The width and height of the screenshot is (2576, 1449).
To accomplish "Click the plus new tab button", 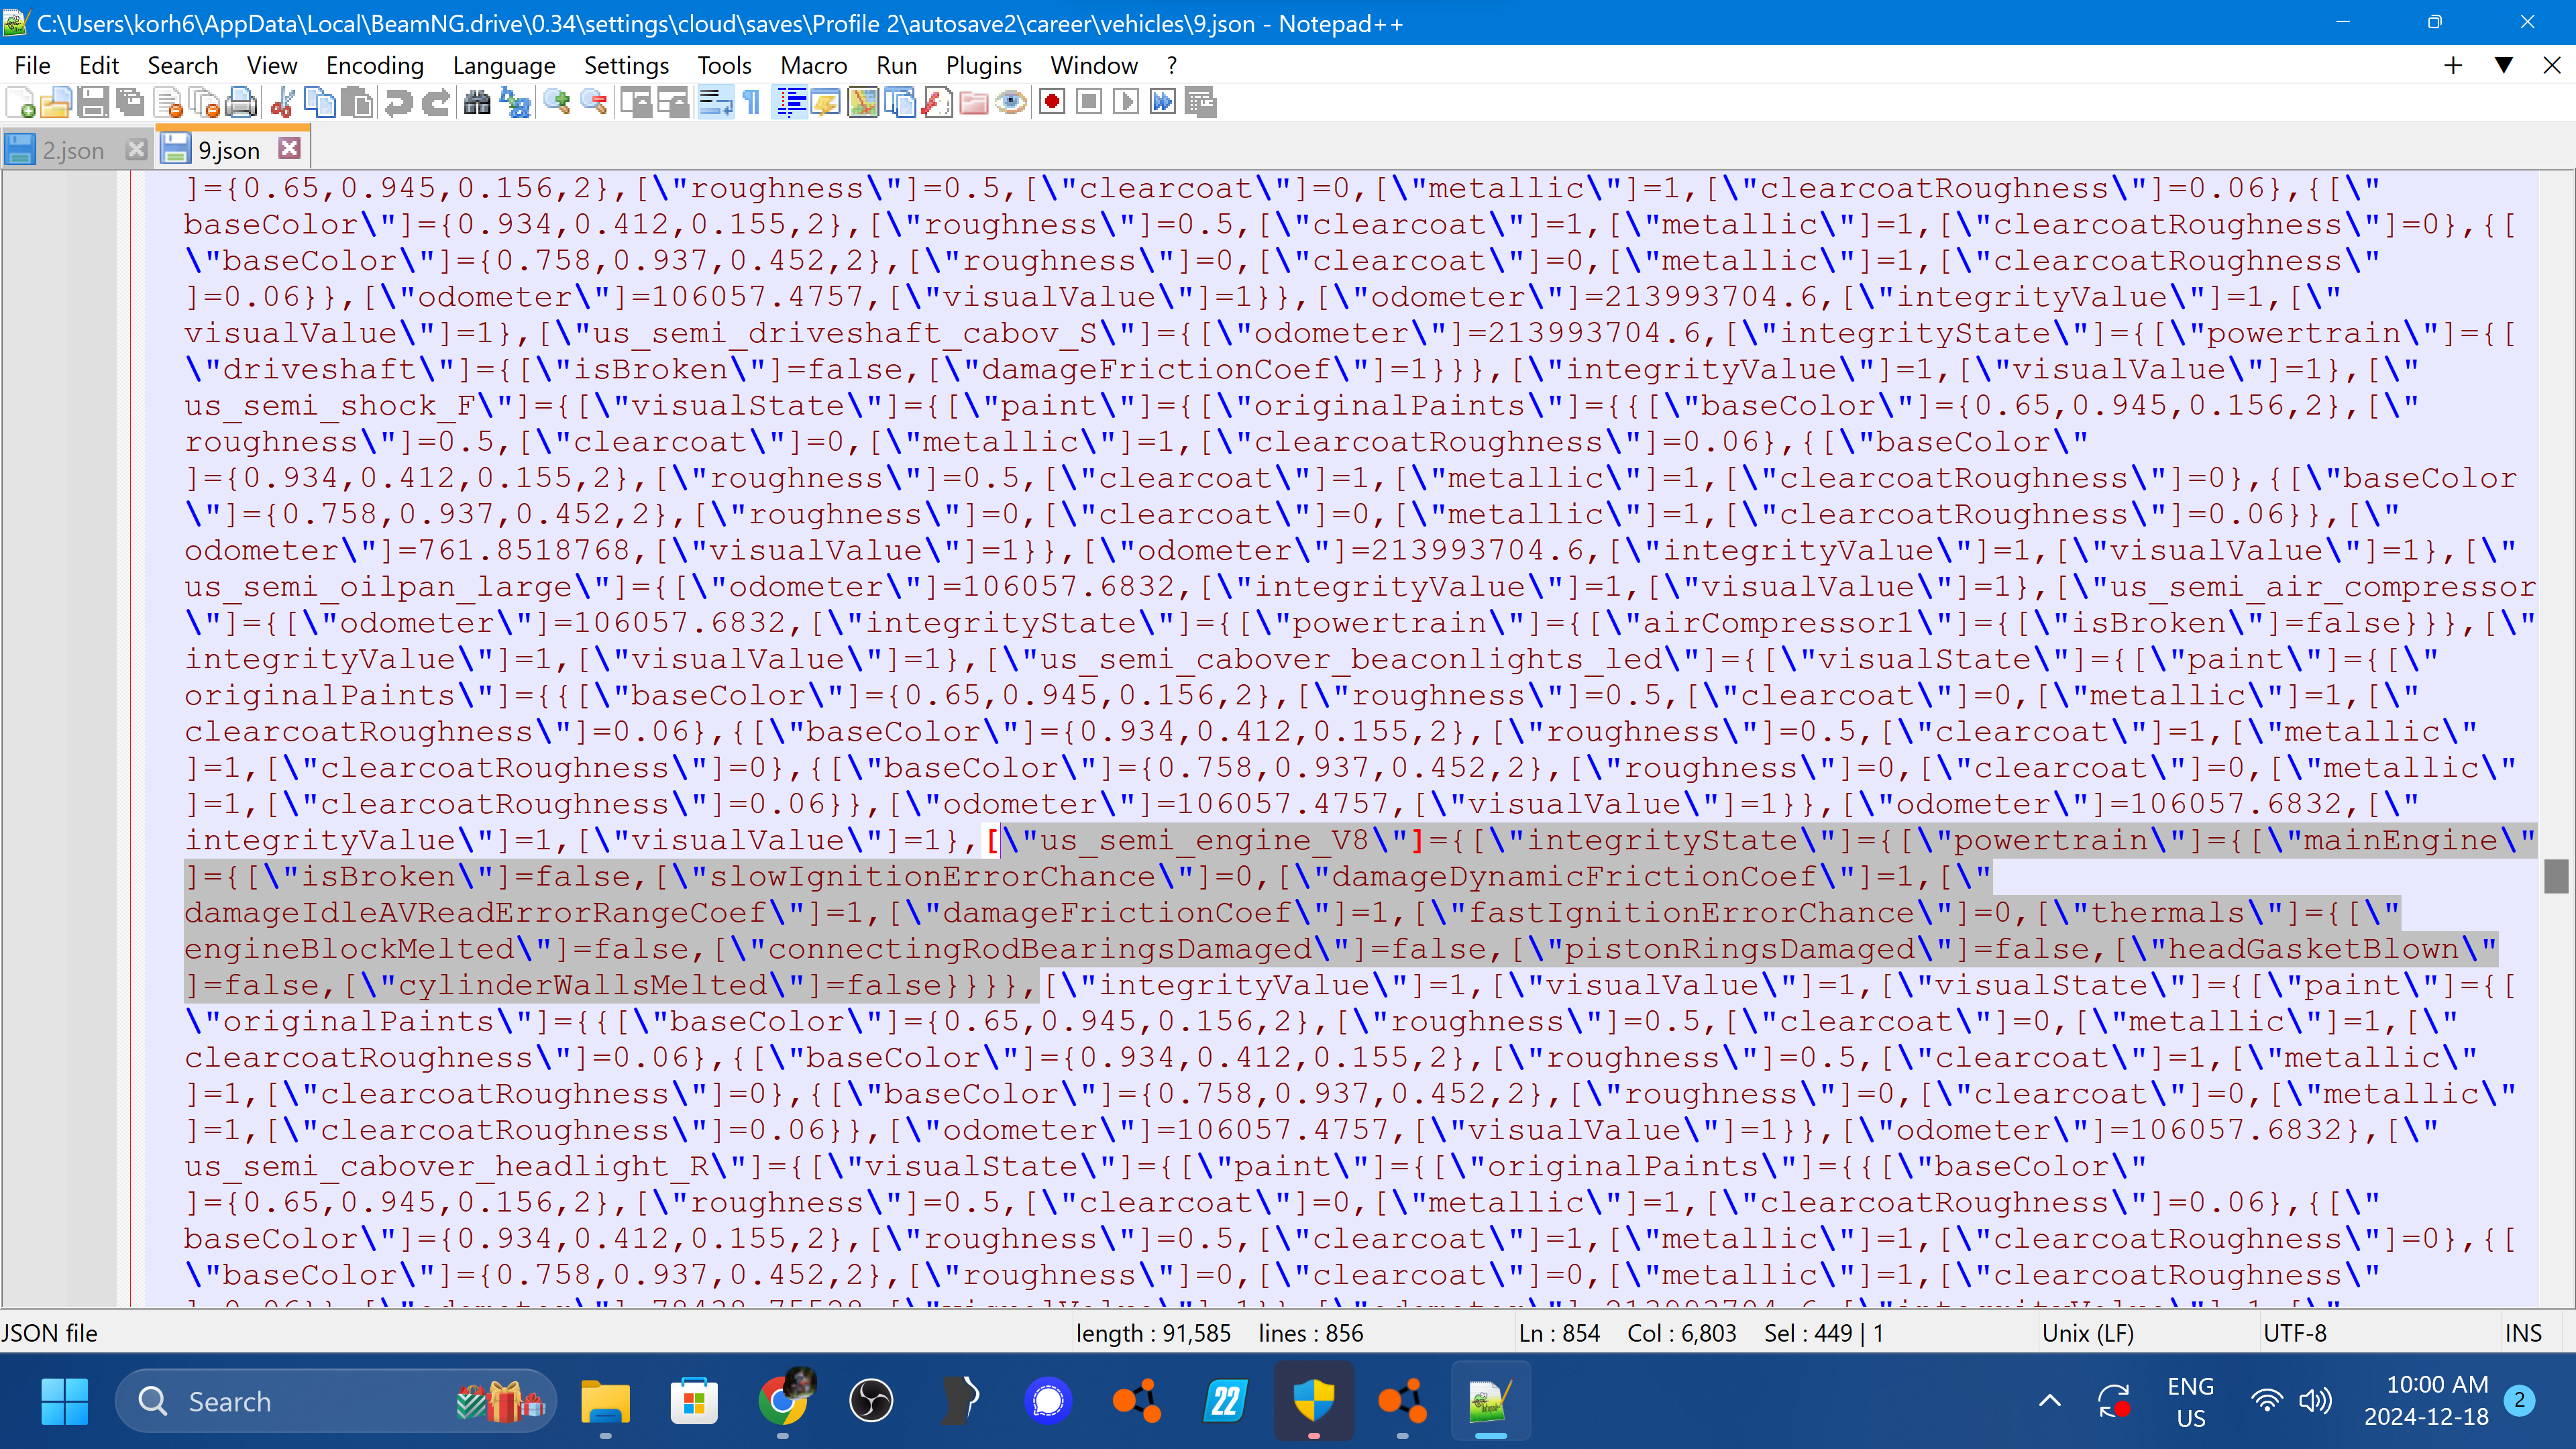I will coord(2453,65).
